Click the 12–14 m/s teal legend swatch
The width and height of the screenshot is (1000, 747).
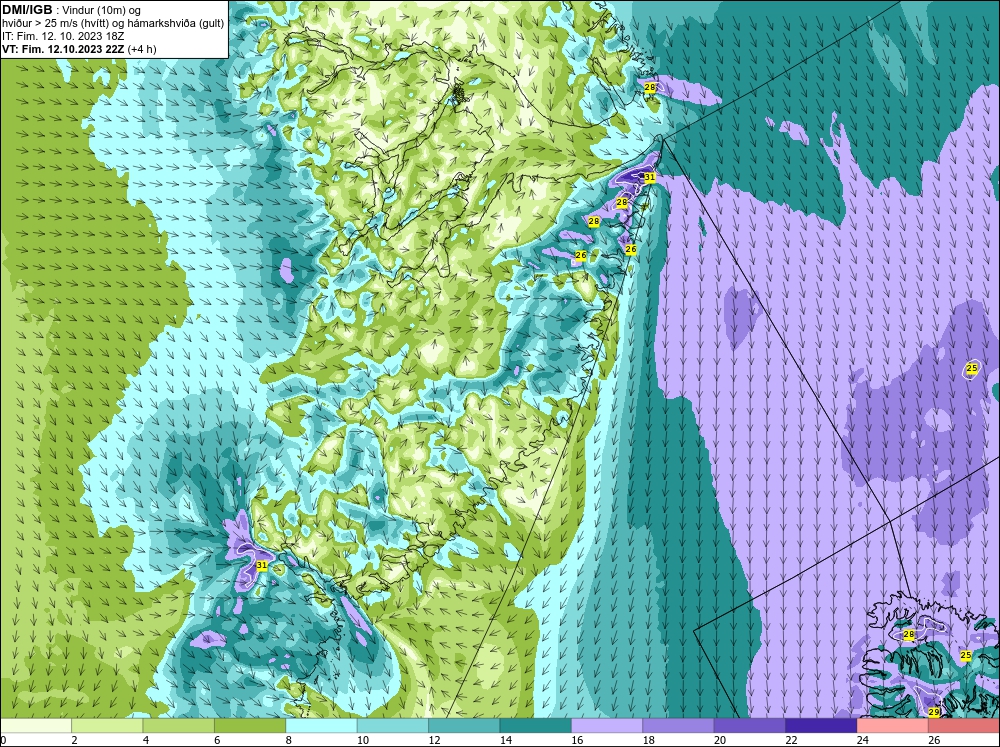tap(464, 726)
